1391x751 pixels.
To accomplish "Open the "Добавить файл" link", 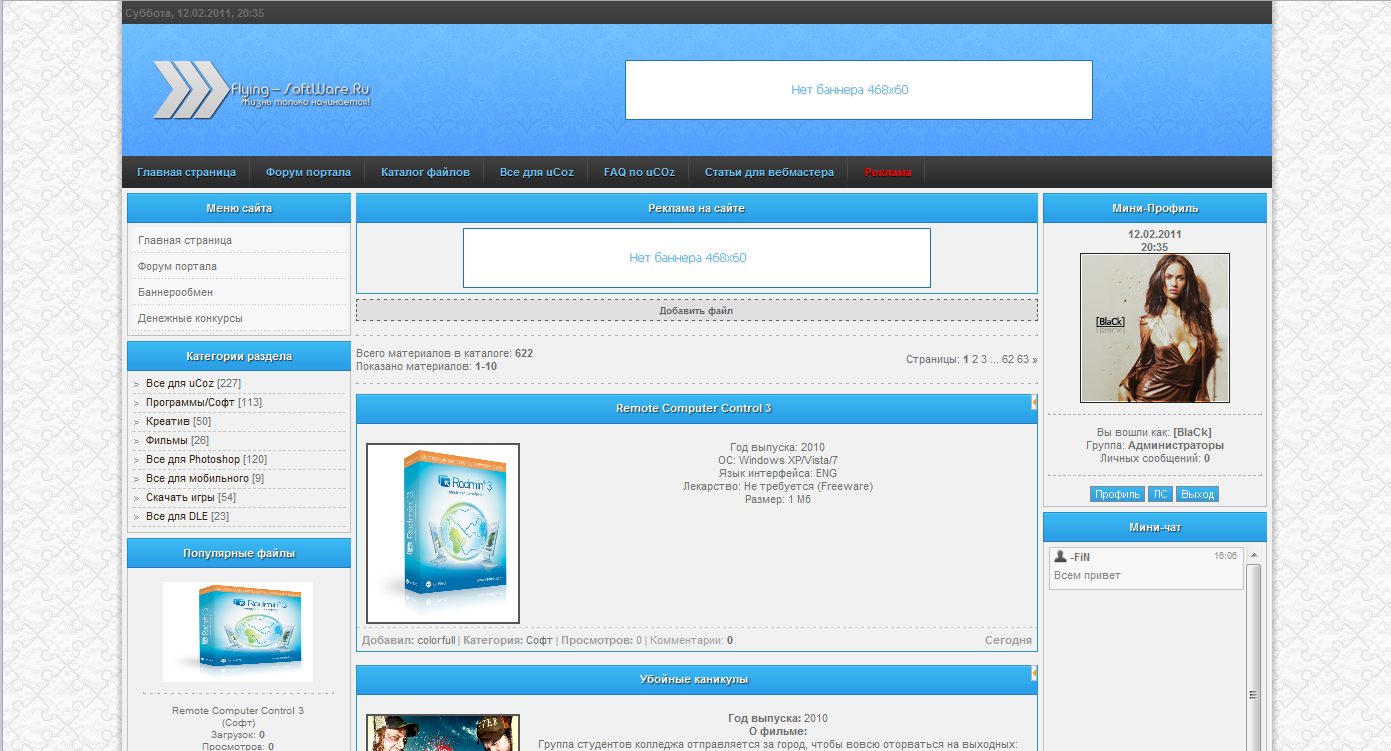I will [697, 310].
